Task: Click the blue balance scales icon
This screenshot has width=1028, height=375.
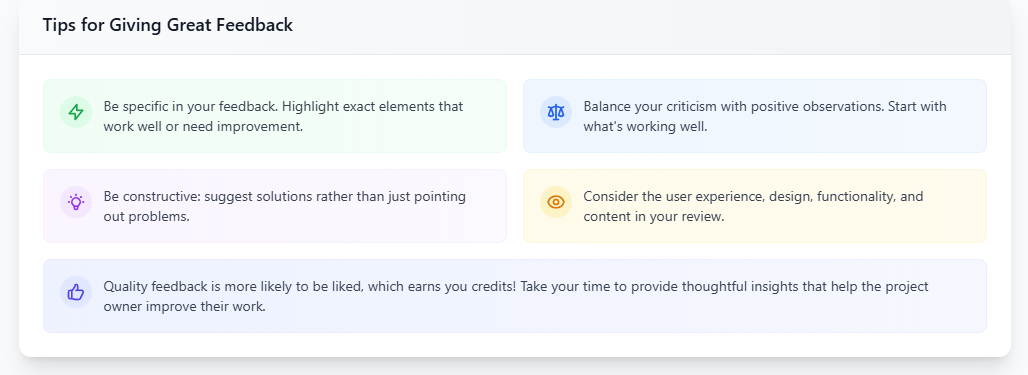Action: (x=556, y=112)
